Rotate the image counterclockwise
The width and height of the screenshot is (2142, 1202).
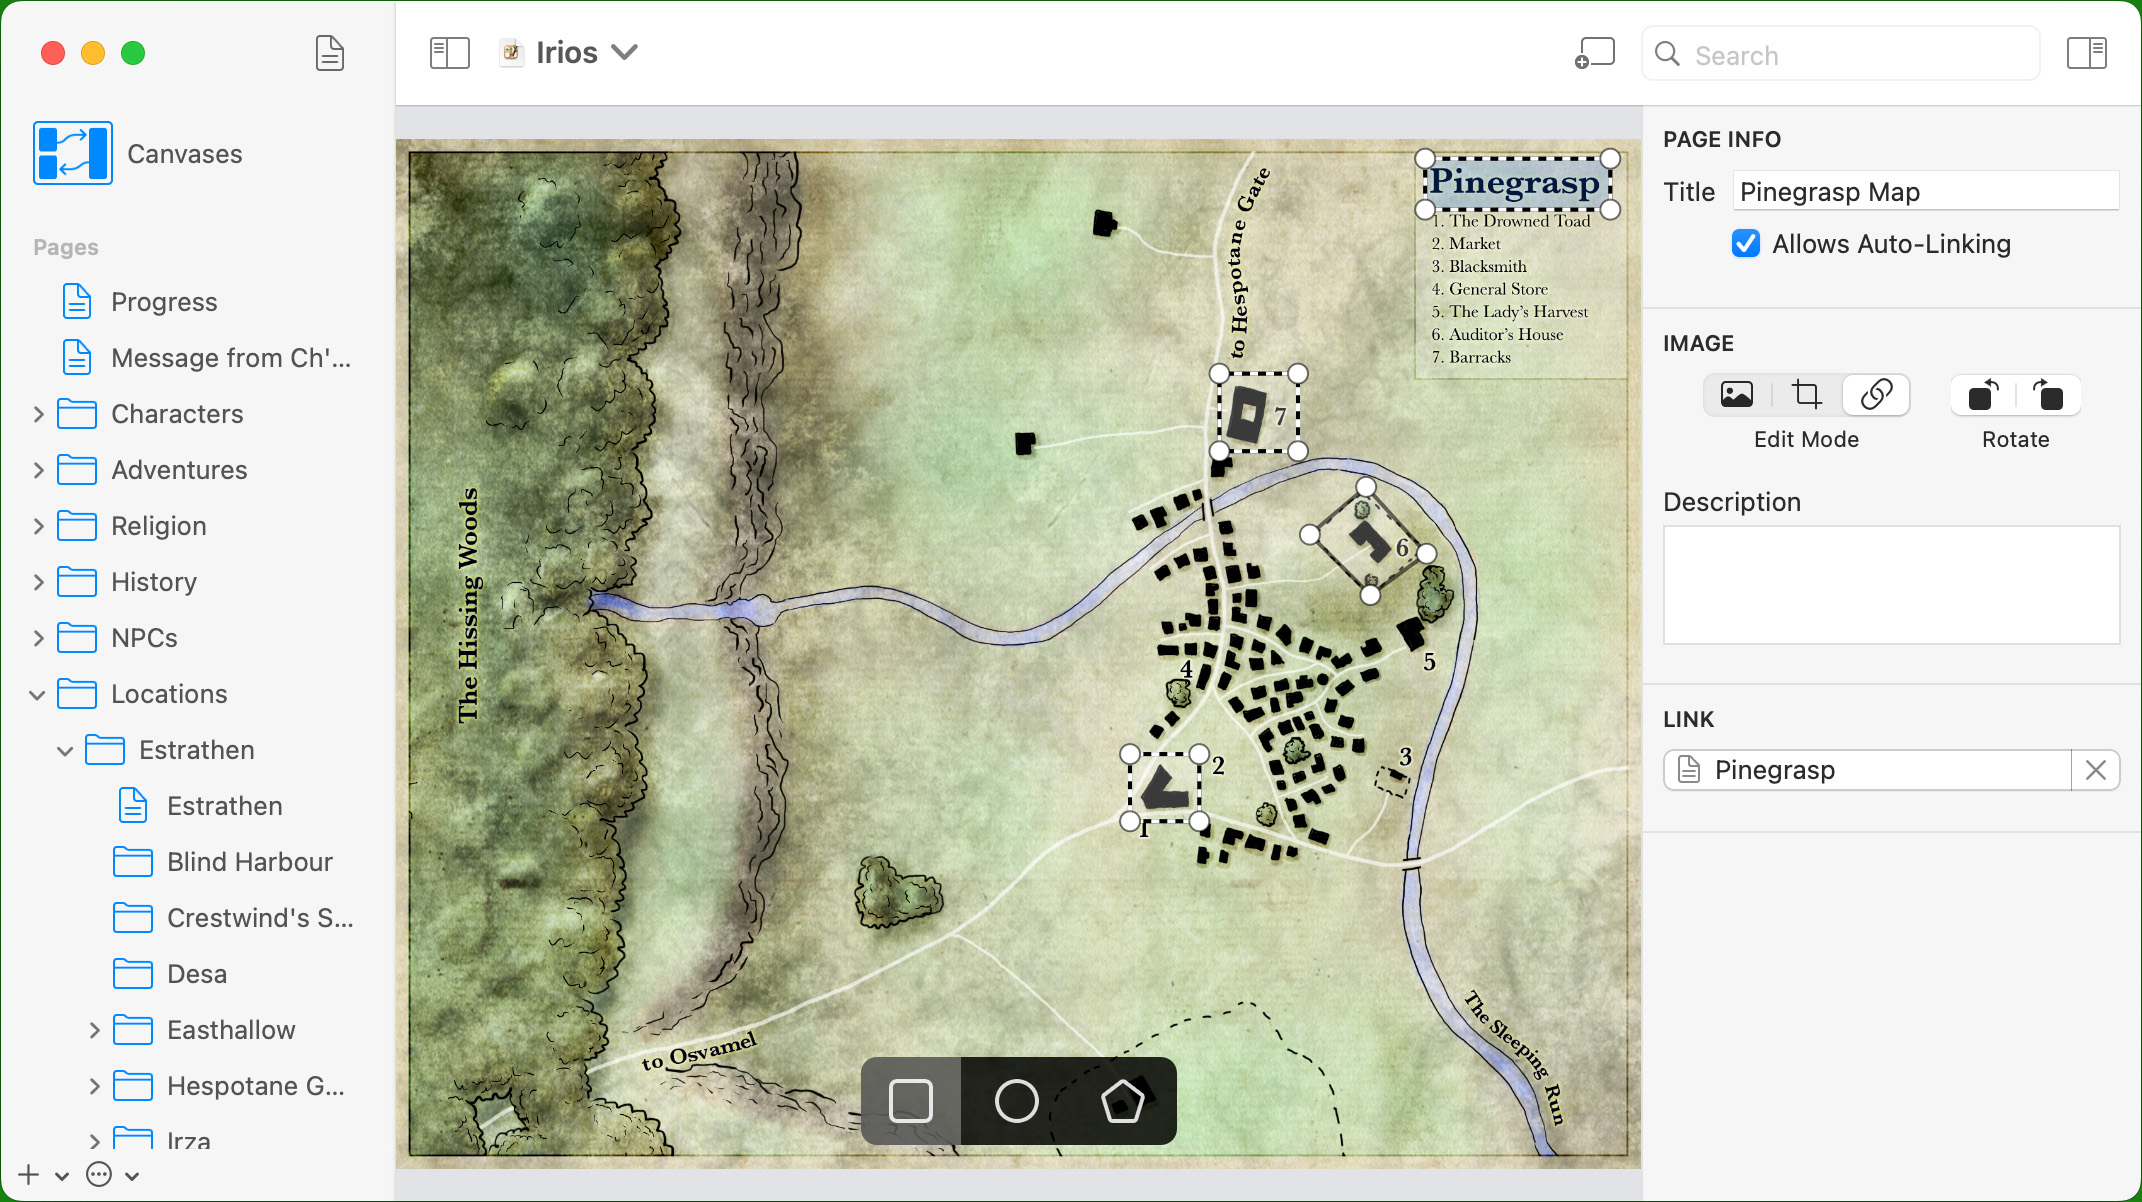coord(1983,395)
